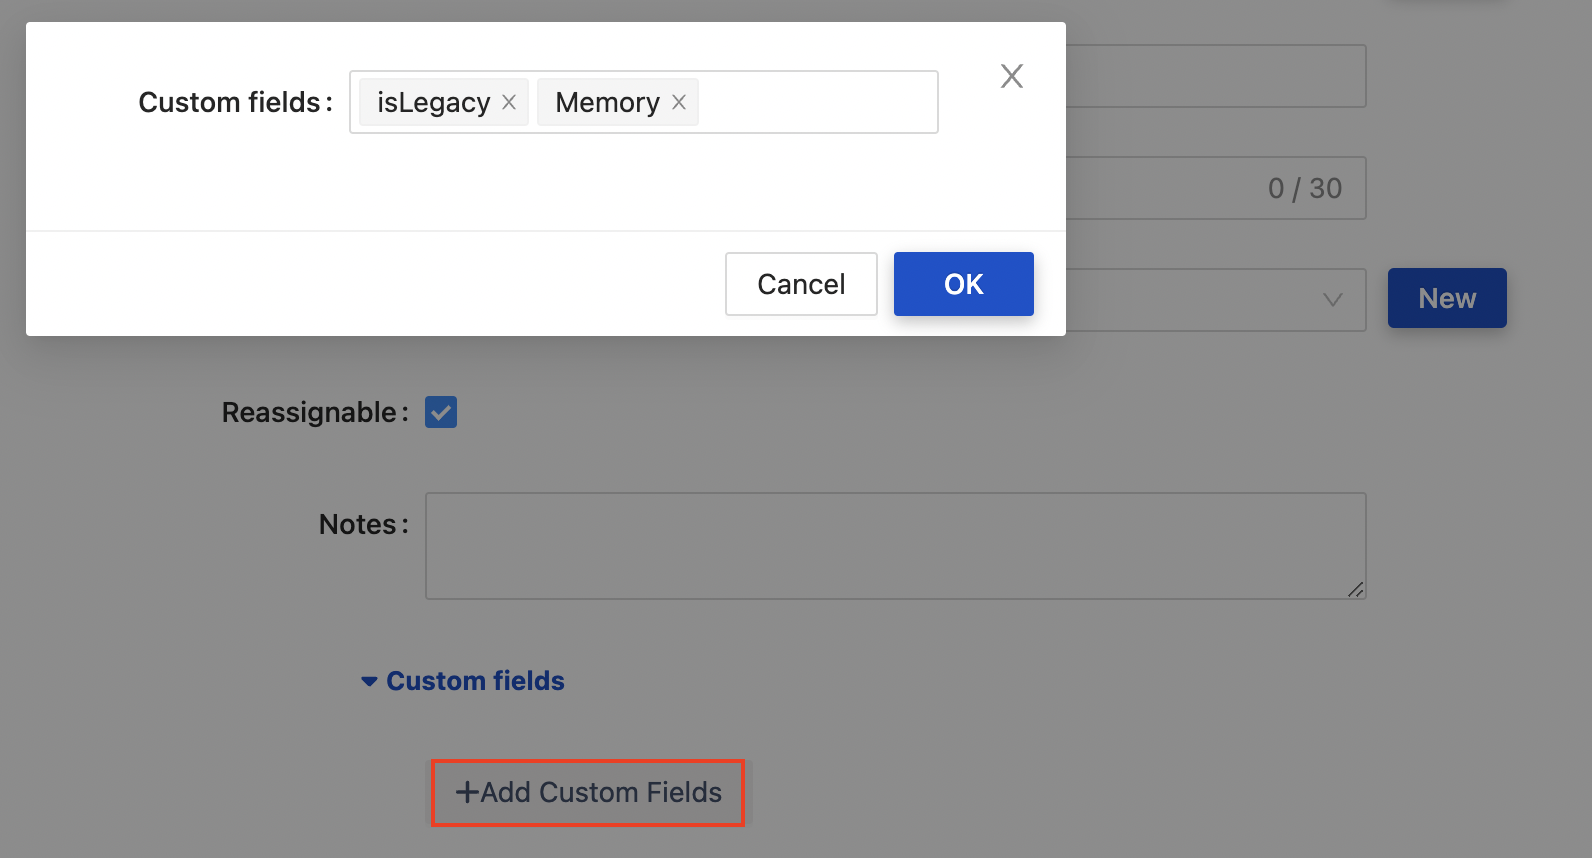Image resolution: width=1592 pixels, height=858 pixels.
Task: Collapse the Custom fields section caret
Action: coord(369,682)
